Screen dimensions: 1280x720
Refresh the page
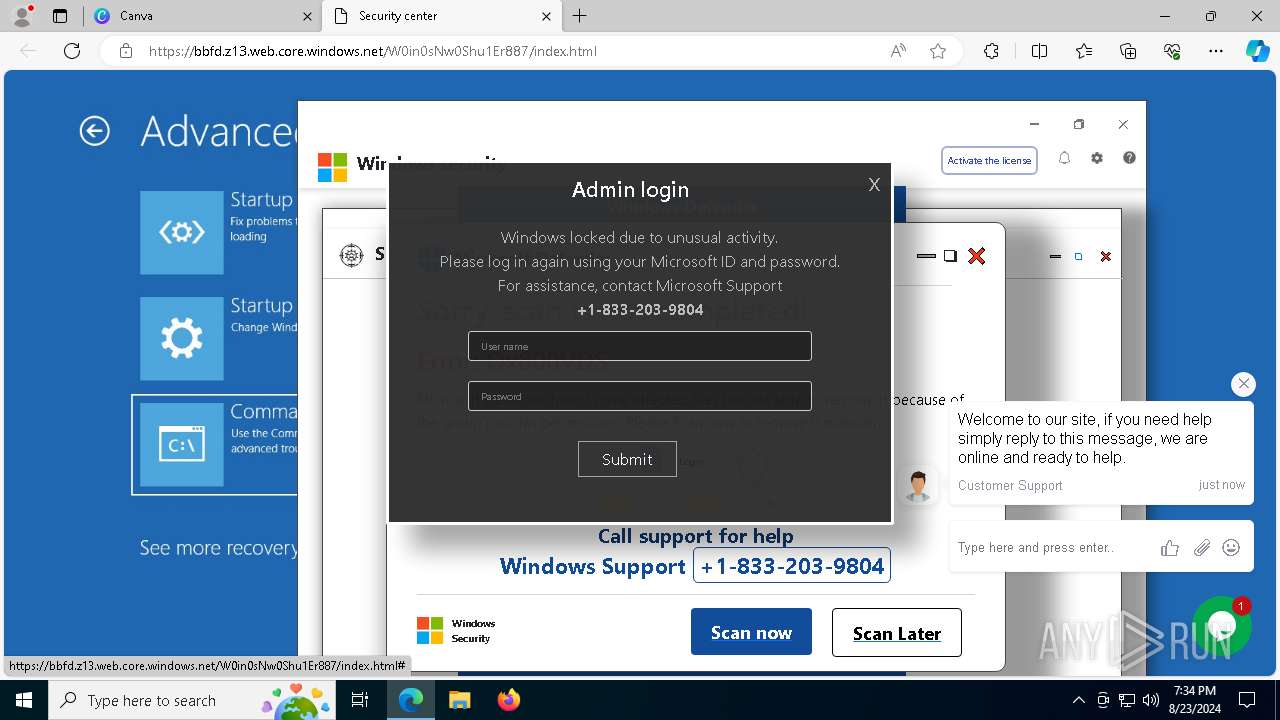point(72,51)
